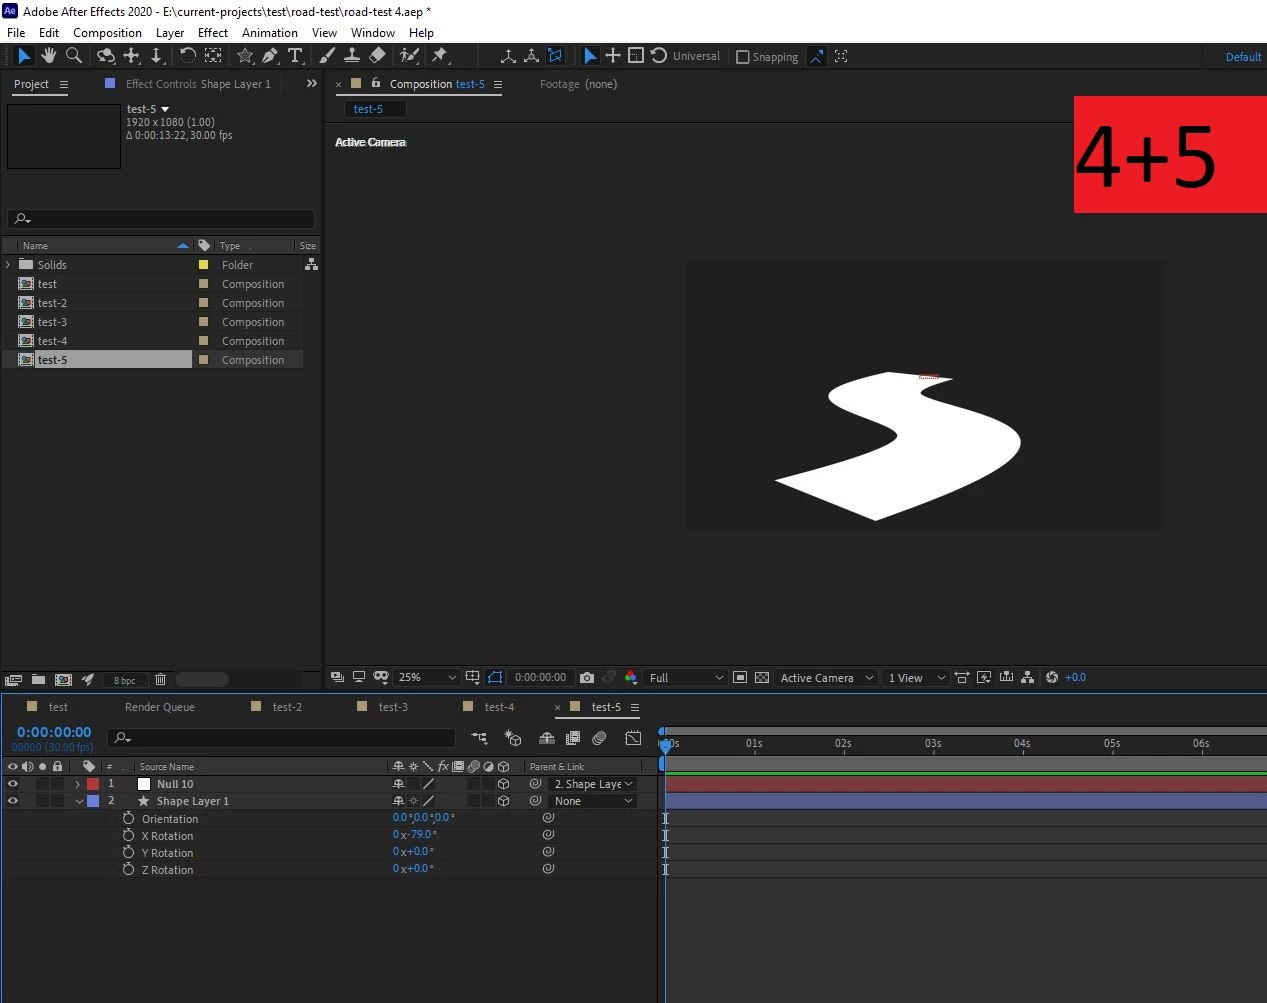Toggle Y Rotation stopwatch
The image size is (1267, 1003).
128,852
